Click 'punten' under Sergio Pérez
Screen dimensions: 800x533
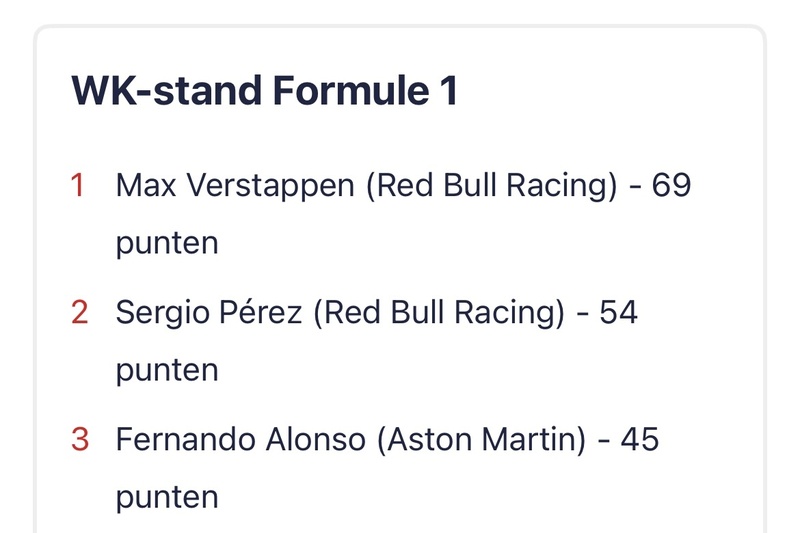point(167,371)
